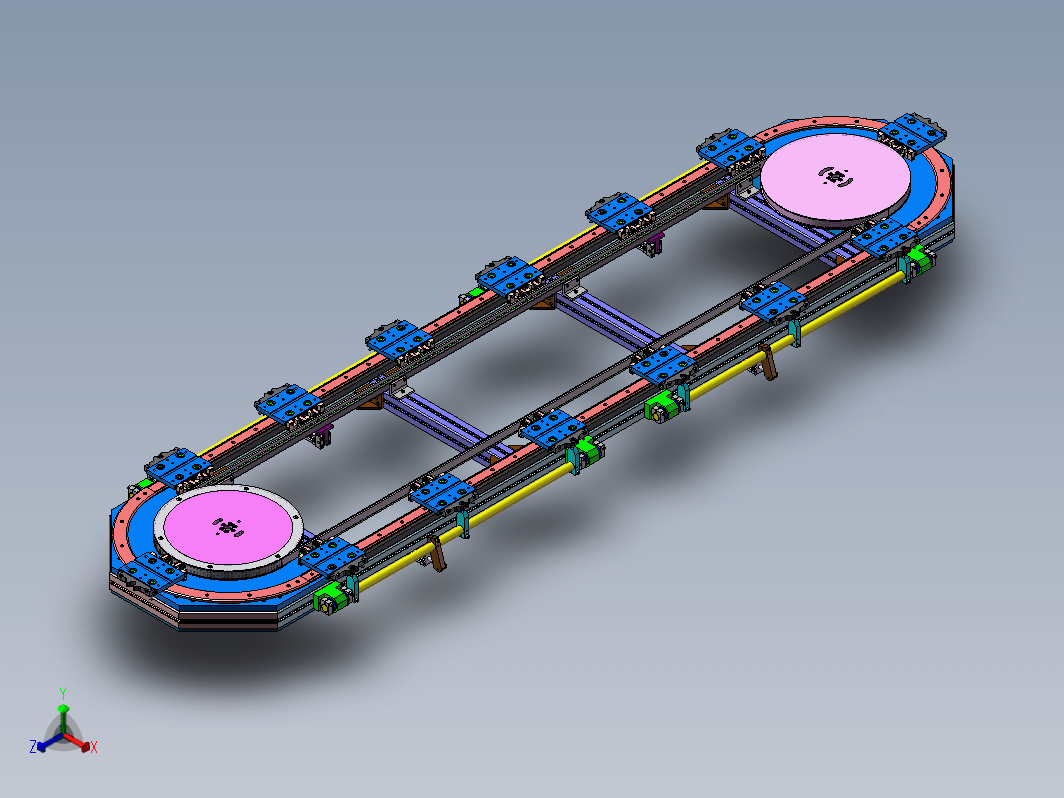
Task: Select the light pink turntable disc
Action: (835, 176)
